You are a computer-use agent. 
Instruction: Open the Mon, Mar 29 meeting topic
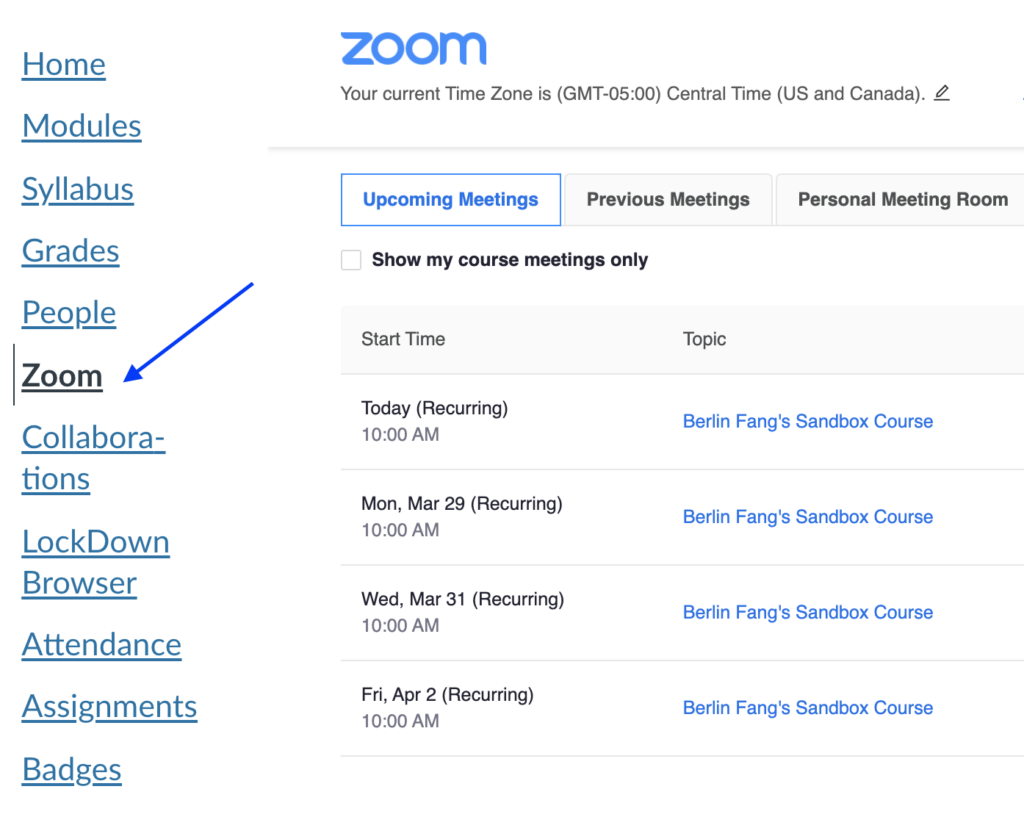[x=807, y=517]
